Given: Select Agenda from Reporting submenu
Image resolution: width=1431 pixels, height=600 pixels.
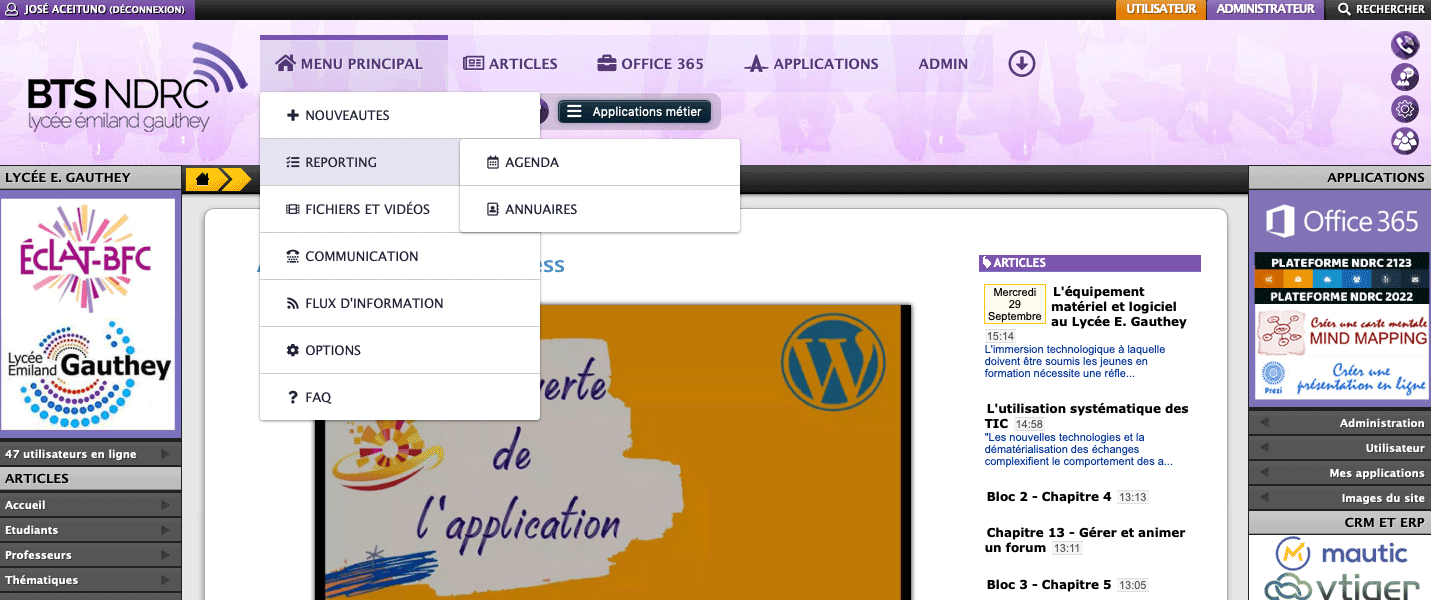Looking at the screenshot, I should [532, 162].
